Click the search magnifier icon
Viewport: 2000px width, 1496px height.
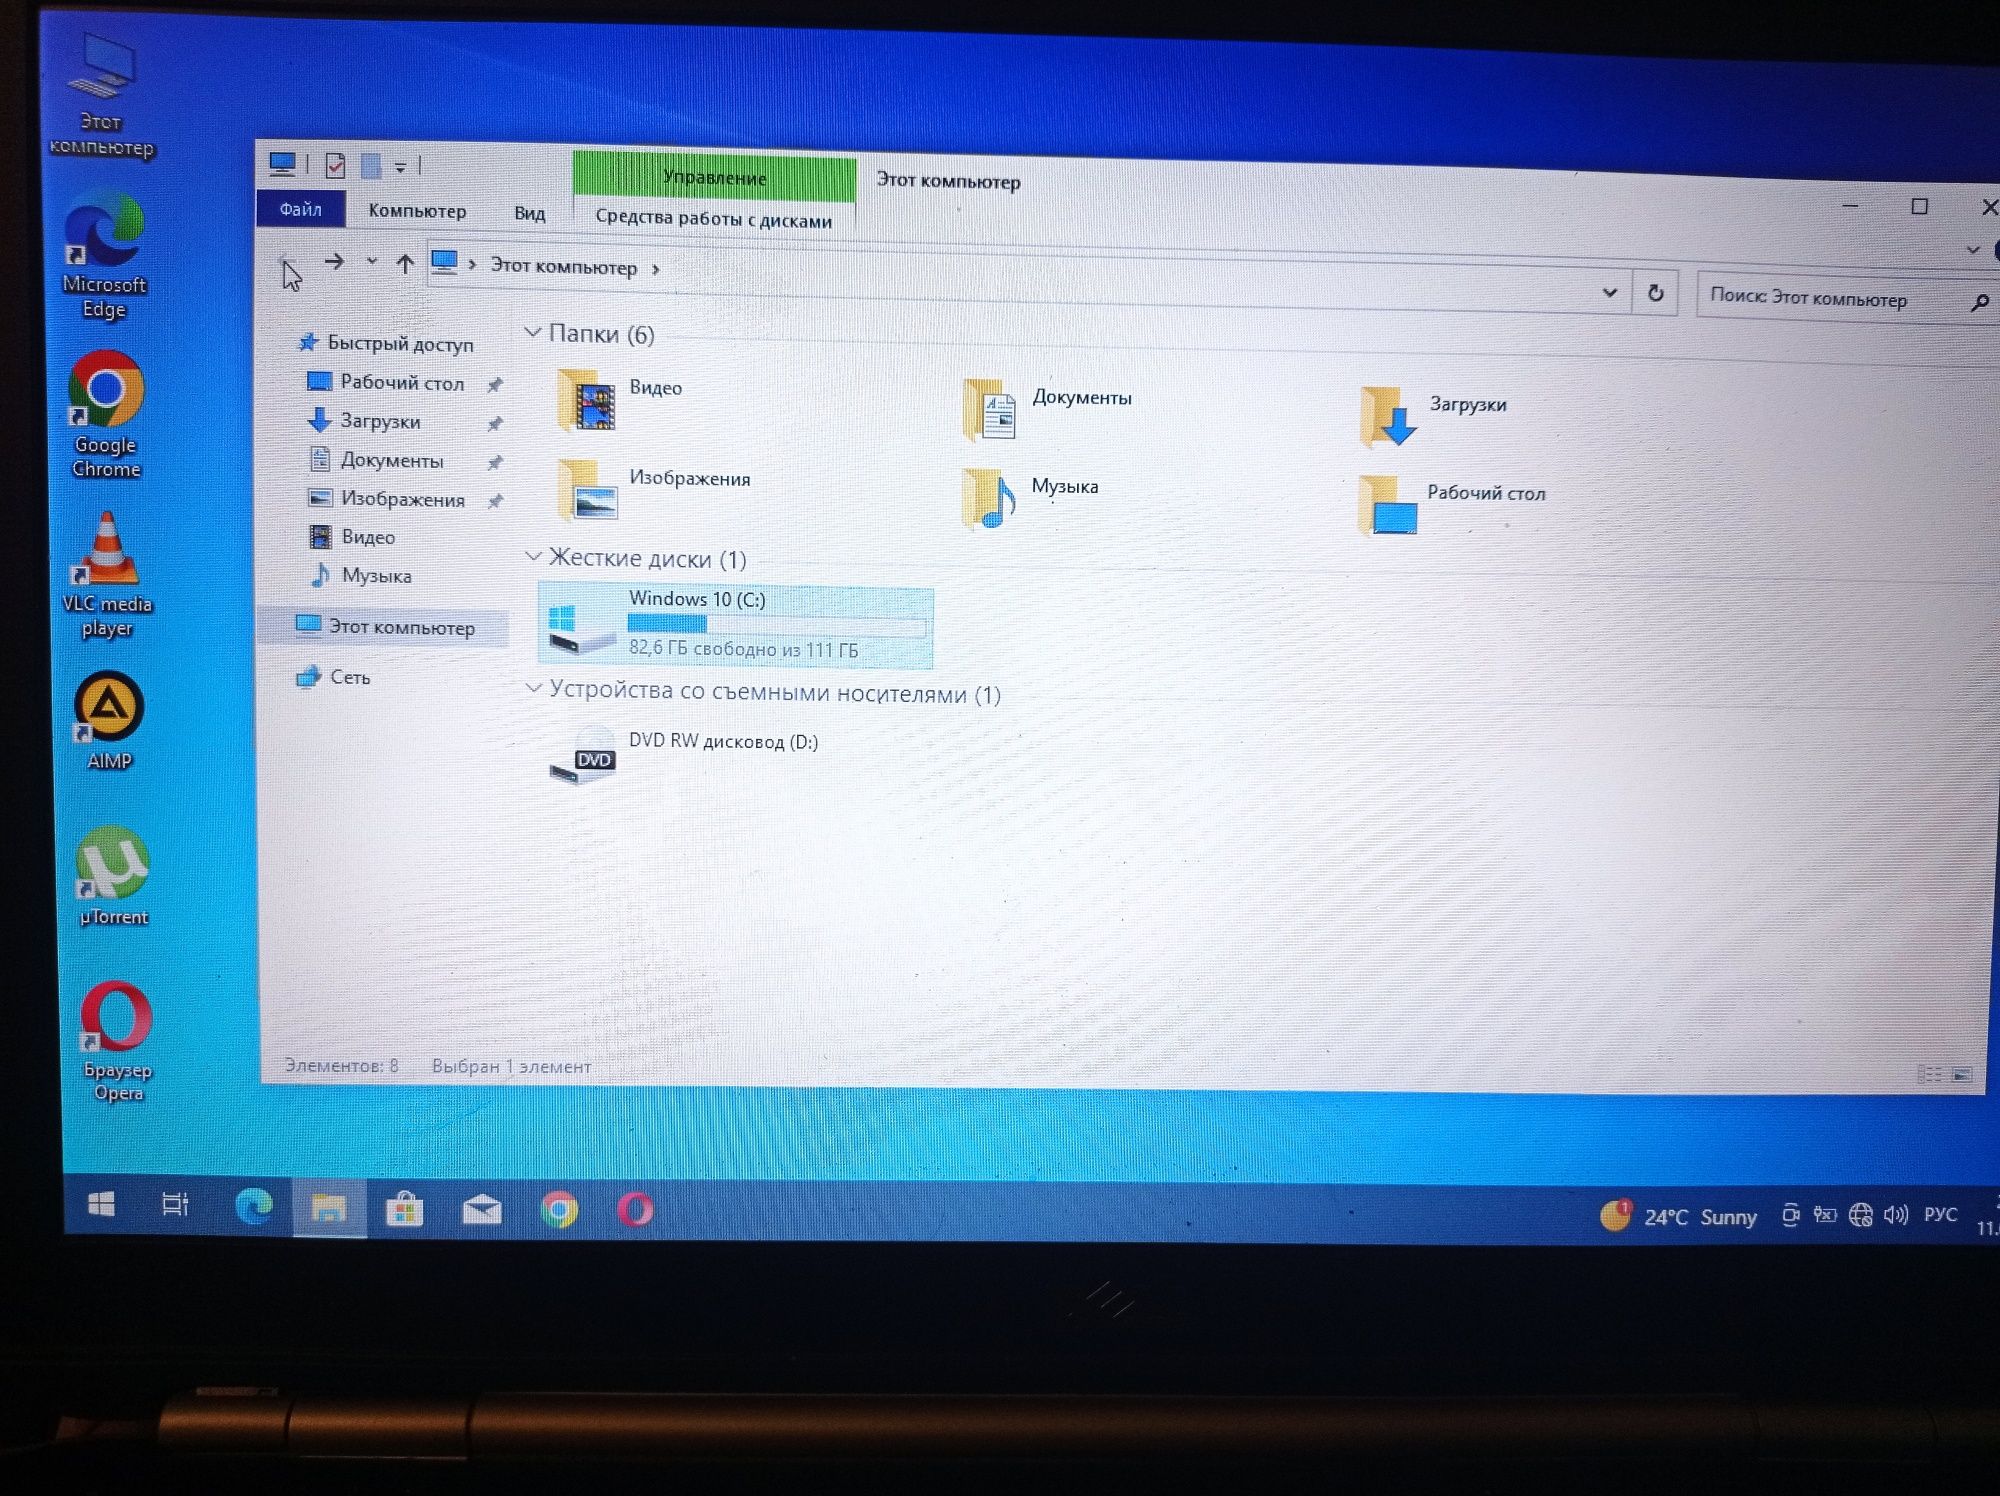click(x=1979, y=303)
